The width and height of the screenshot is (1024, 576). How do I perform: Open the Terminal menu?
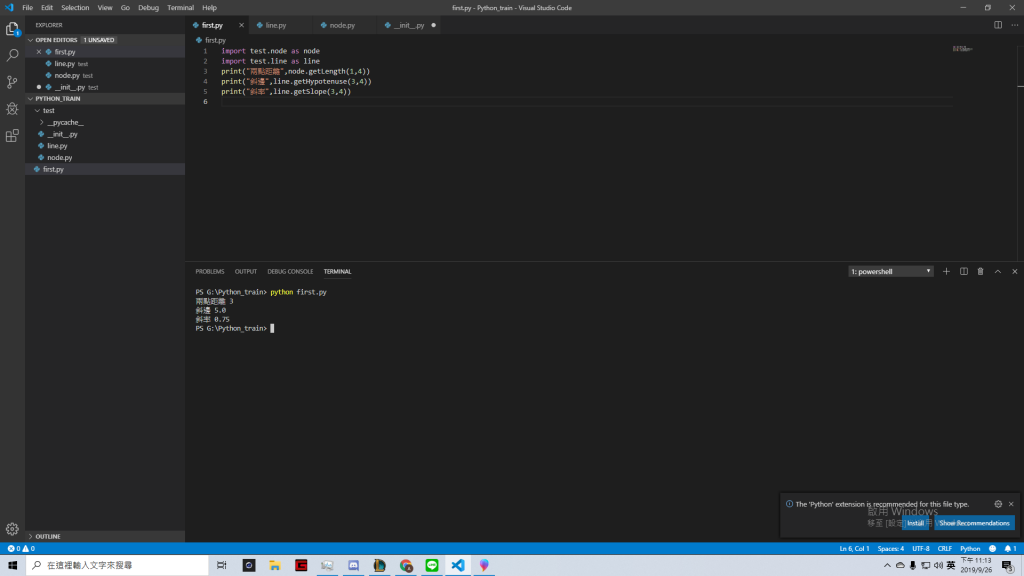(180, 8)
